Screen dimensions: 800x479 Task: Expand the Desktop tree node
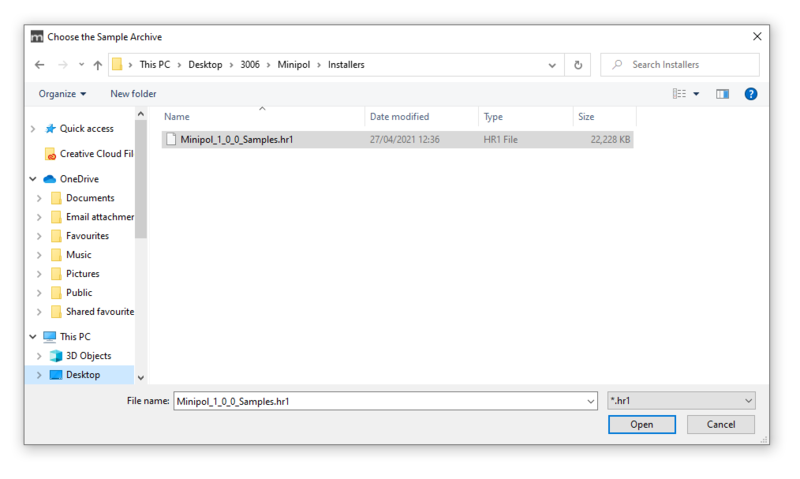click(39, 375)
